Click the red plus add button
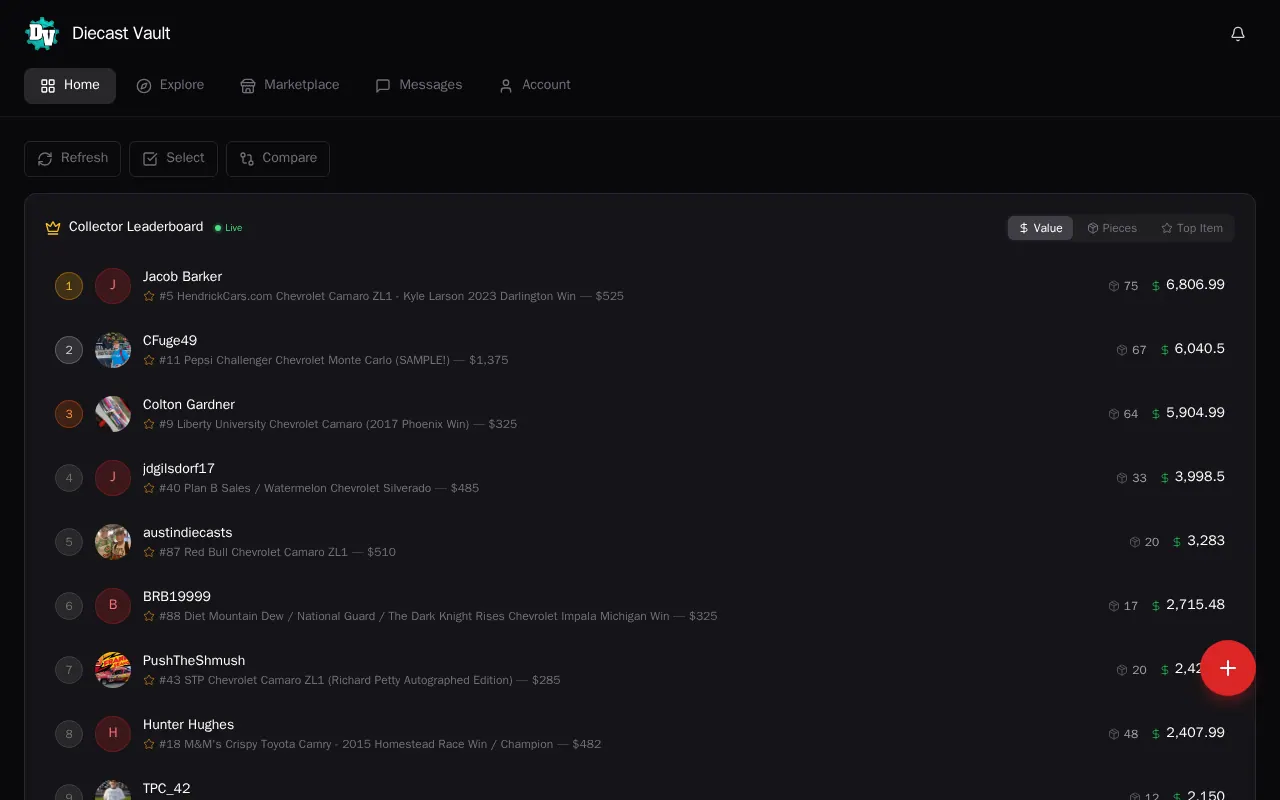Image resolution: width=1280 pixels, height=800 pixels. point(1228,668)
